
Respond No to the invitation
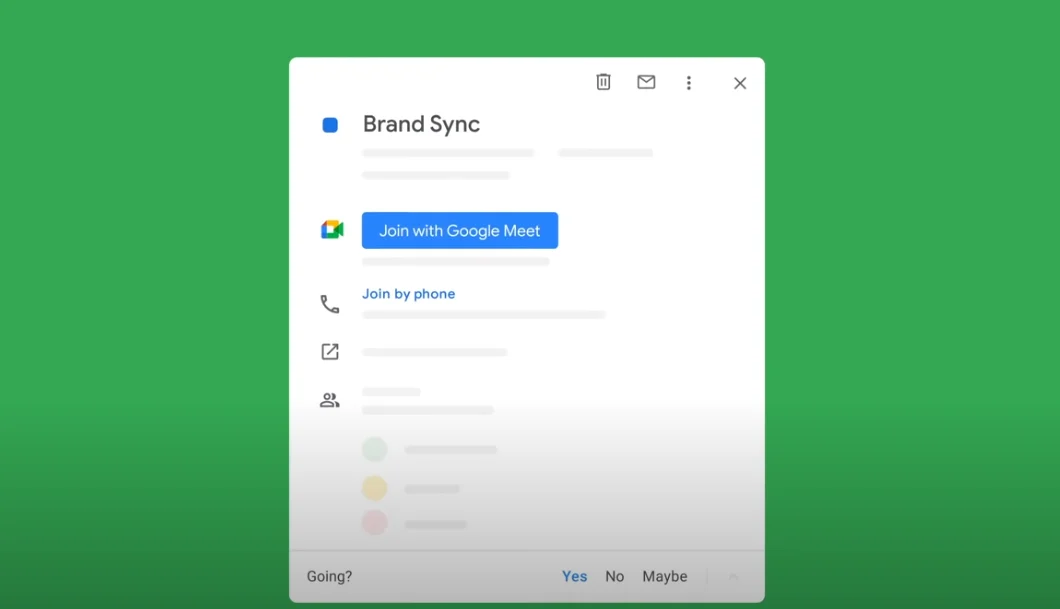pos(614,576)
